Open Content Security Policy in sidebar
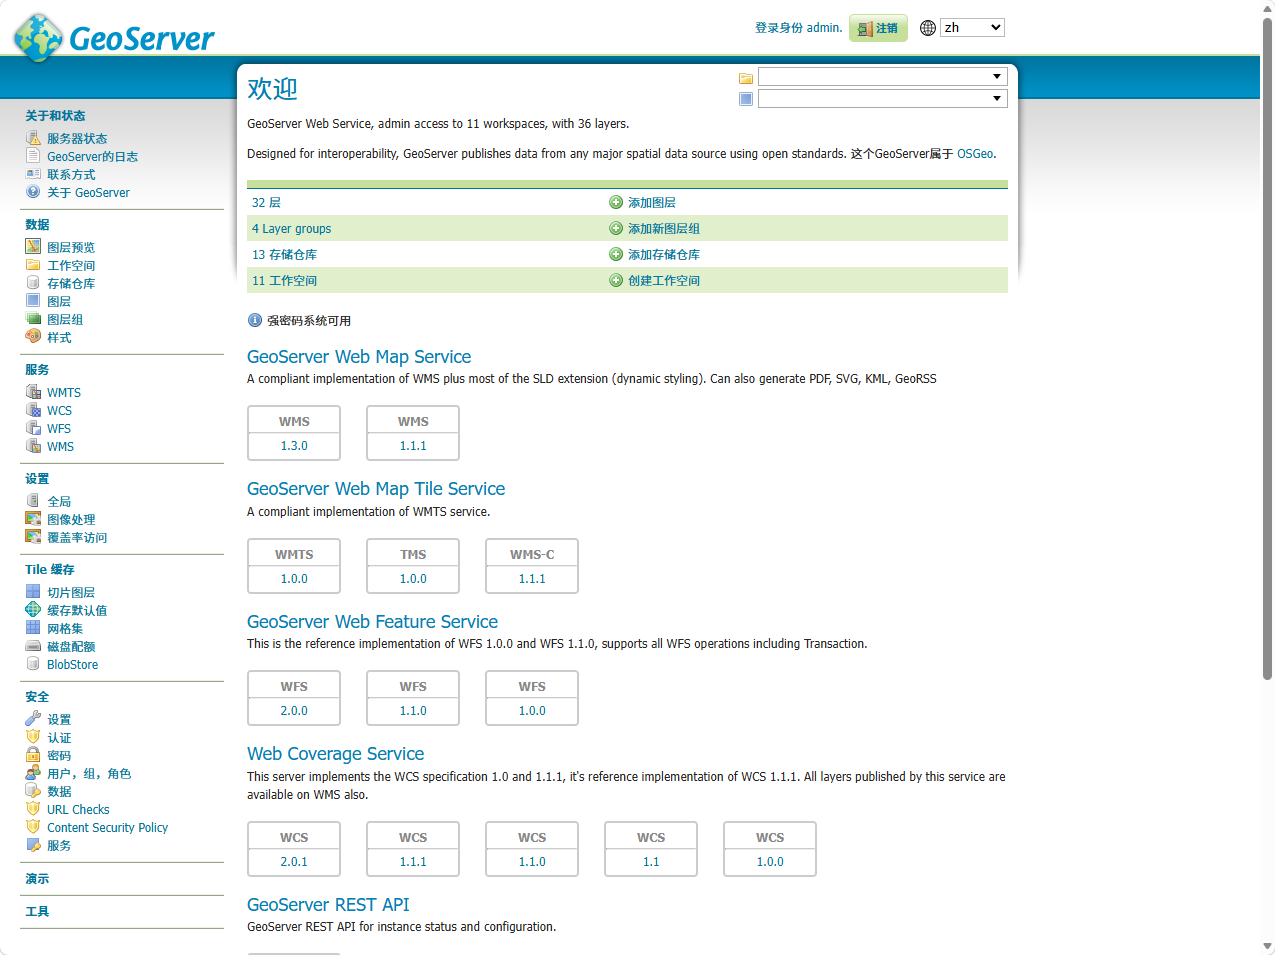 [x=107, y=827]
